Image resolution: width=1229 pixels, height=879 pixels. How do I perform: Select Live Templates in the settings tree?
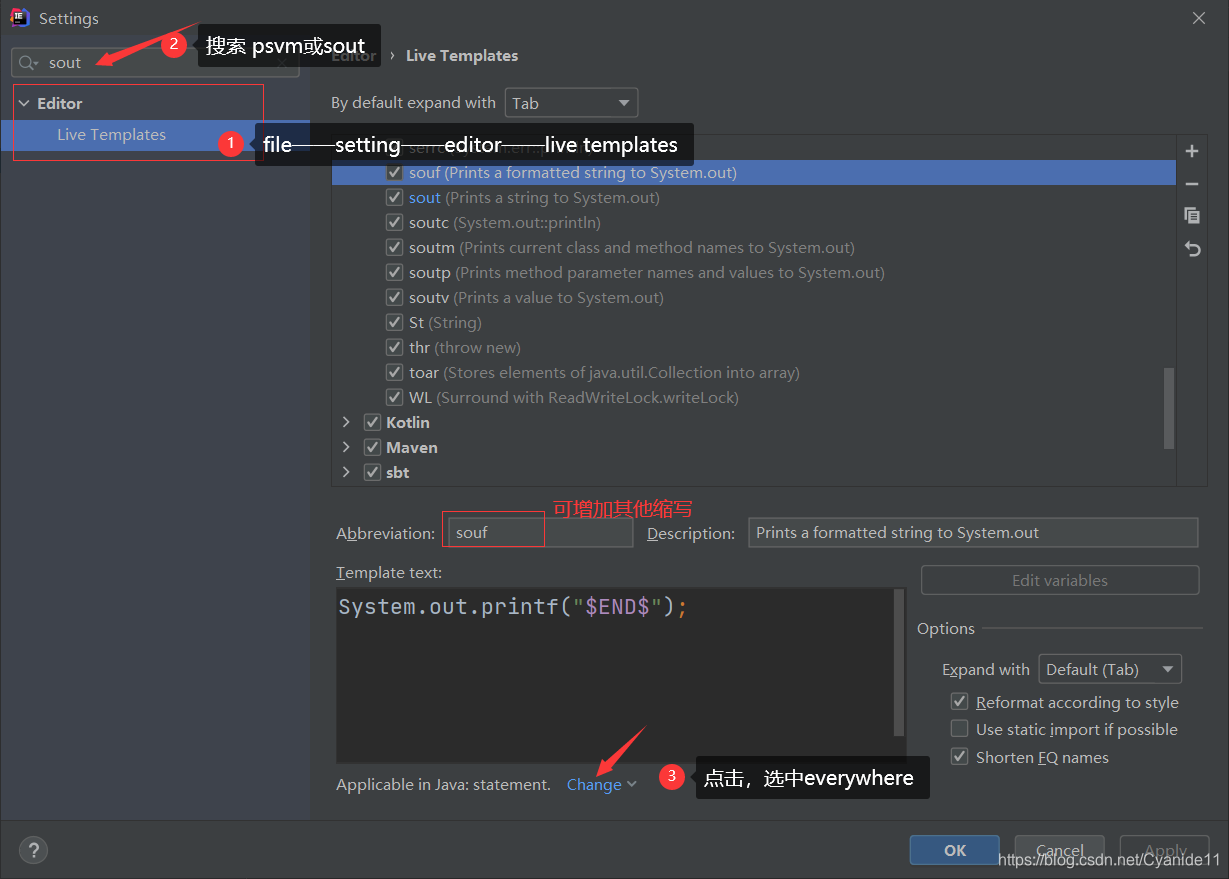[111, 134]
